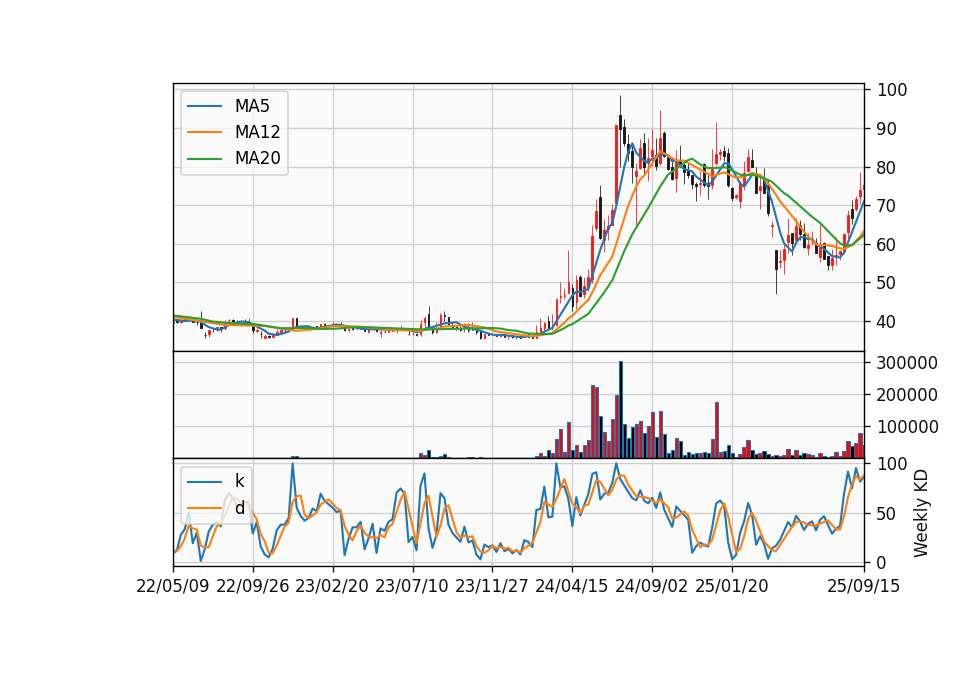Click the 300000 volume axis value
This screenshot has height=690, width=960.
pyautogui.click(x=907, y=363)
